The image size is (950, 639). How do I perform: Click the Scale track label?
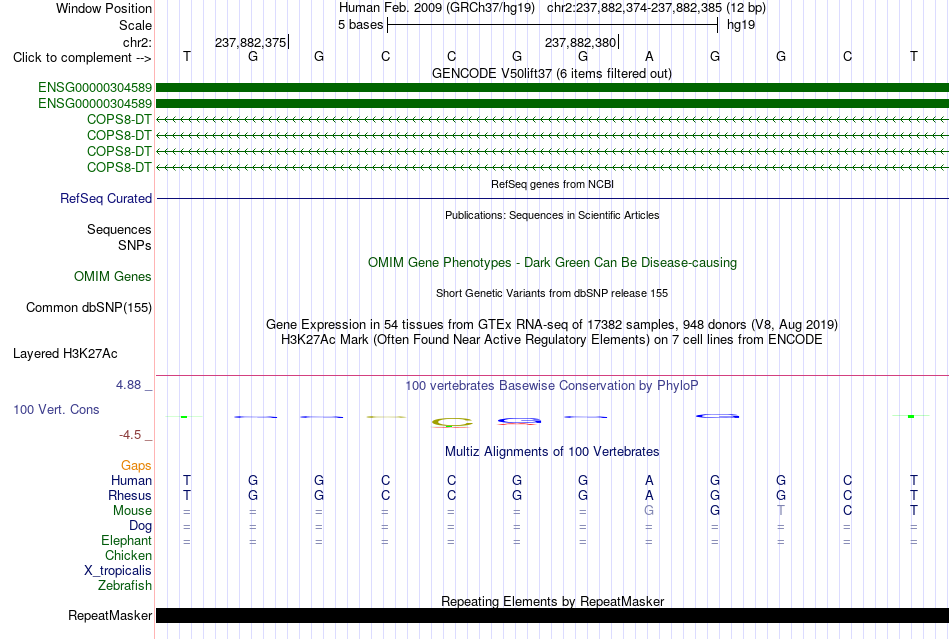coord(135,25)
